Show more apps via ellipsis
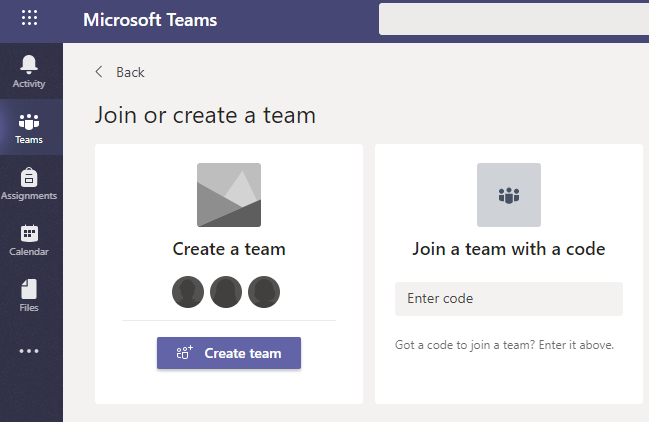 coord(29,351)
